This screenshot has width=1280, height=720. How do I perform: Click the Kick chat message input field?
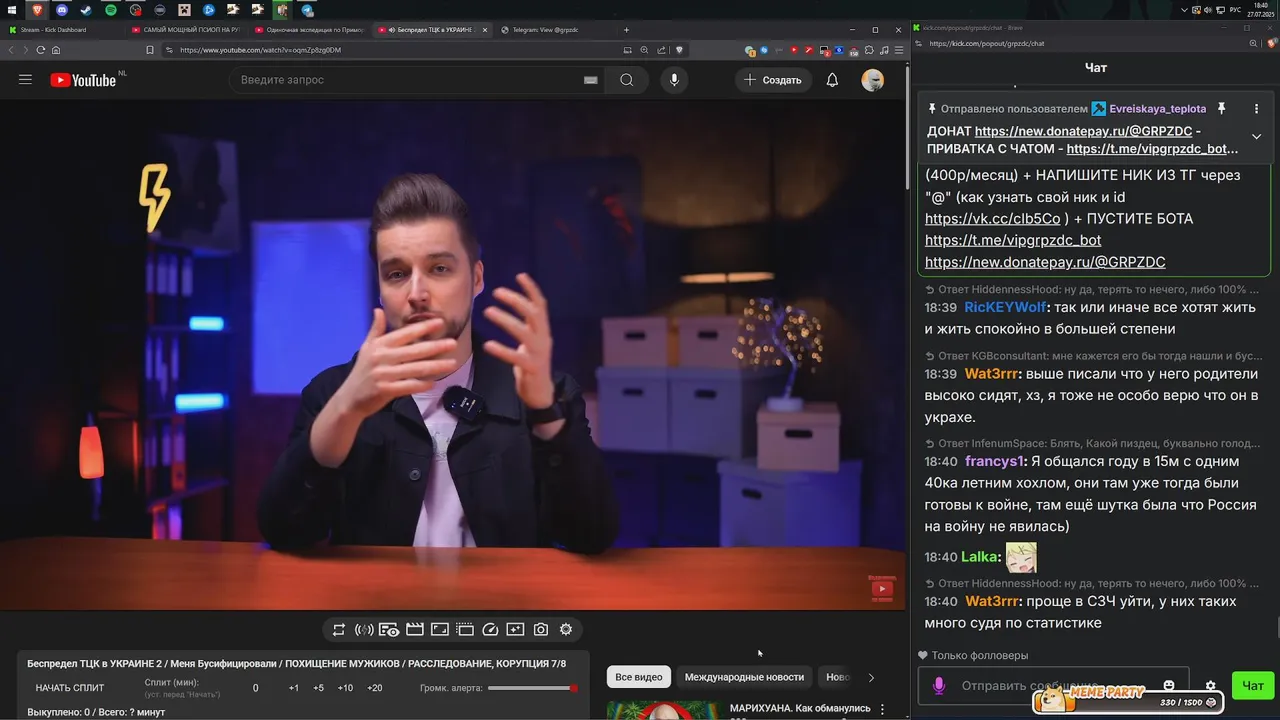click(1053, 686)
